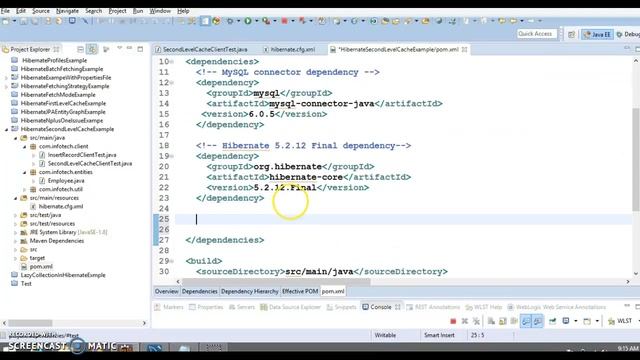Open the Dependency Hierarchy tab
This screenshot has height=360, width=640.
(249, 291)
